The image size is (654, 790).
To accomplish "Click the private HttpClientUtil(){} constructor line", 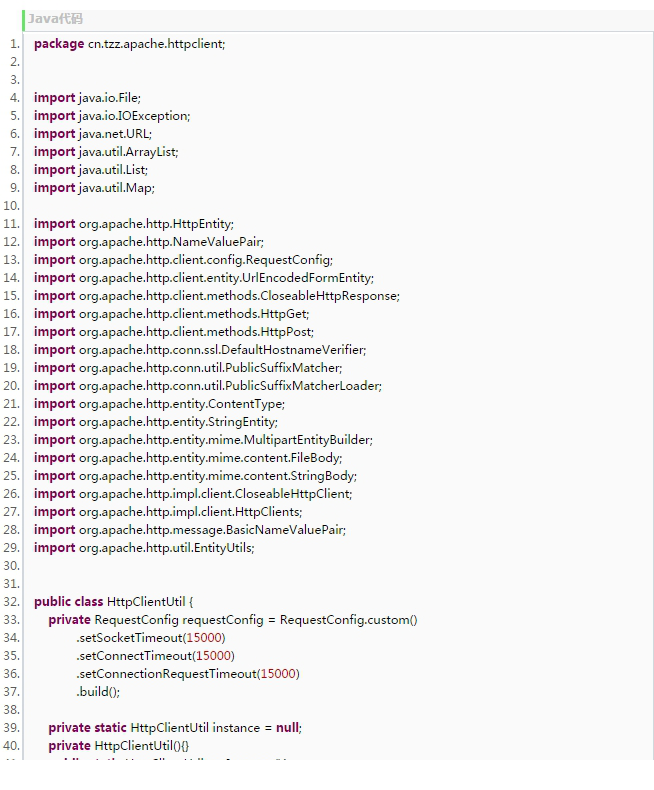I will point(118,746).
